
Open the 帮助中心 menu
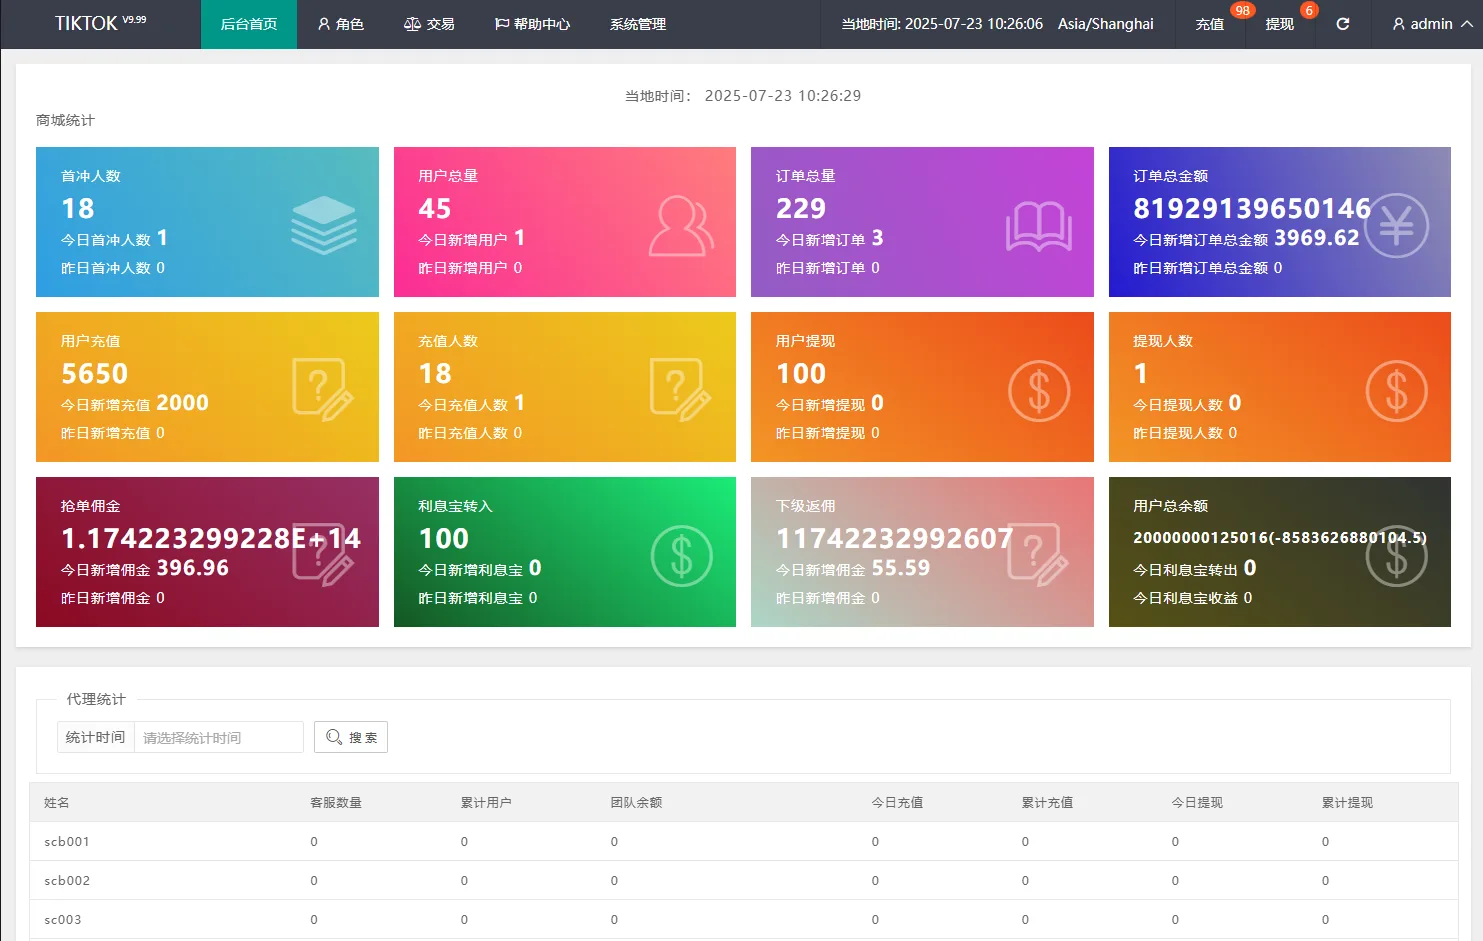coord(532,24)
